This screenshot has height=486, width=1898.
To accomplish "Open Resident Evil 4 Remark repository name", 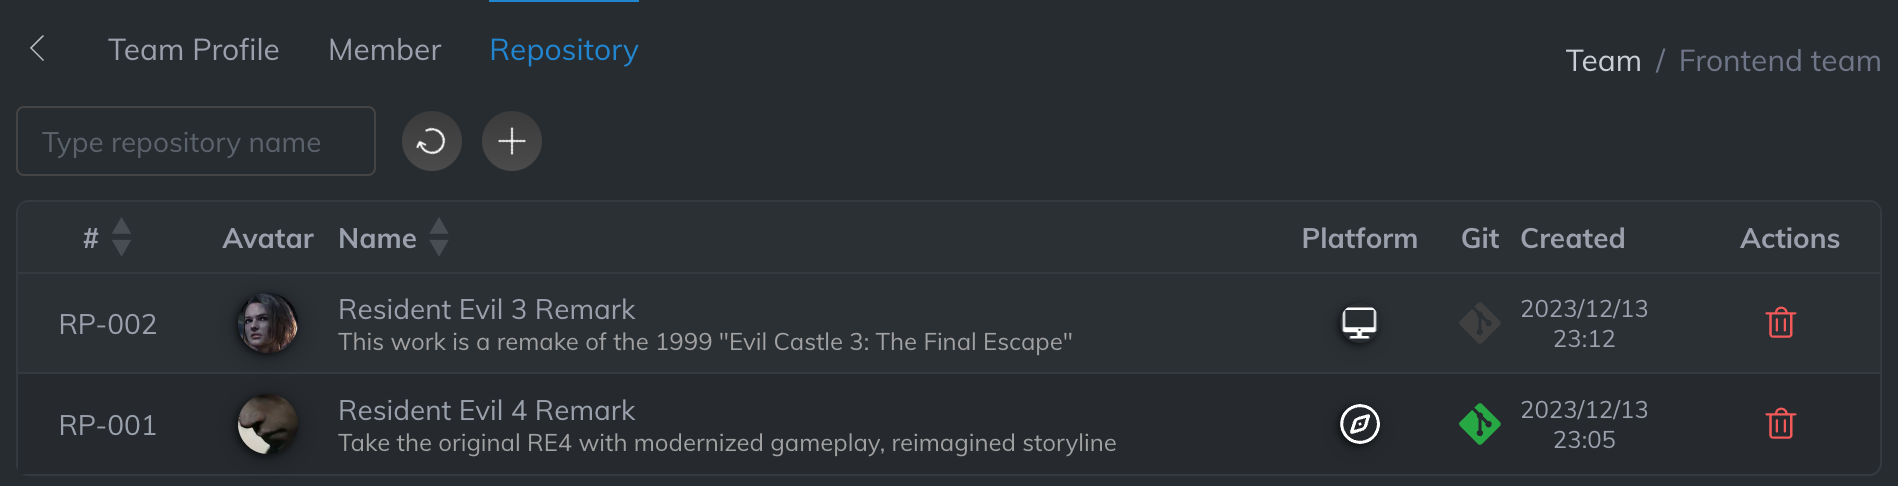I will tap(486, 410).
